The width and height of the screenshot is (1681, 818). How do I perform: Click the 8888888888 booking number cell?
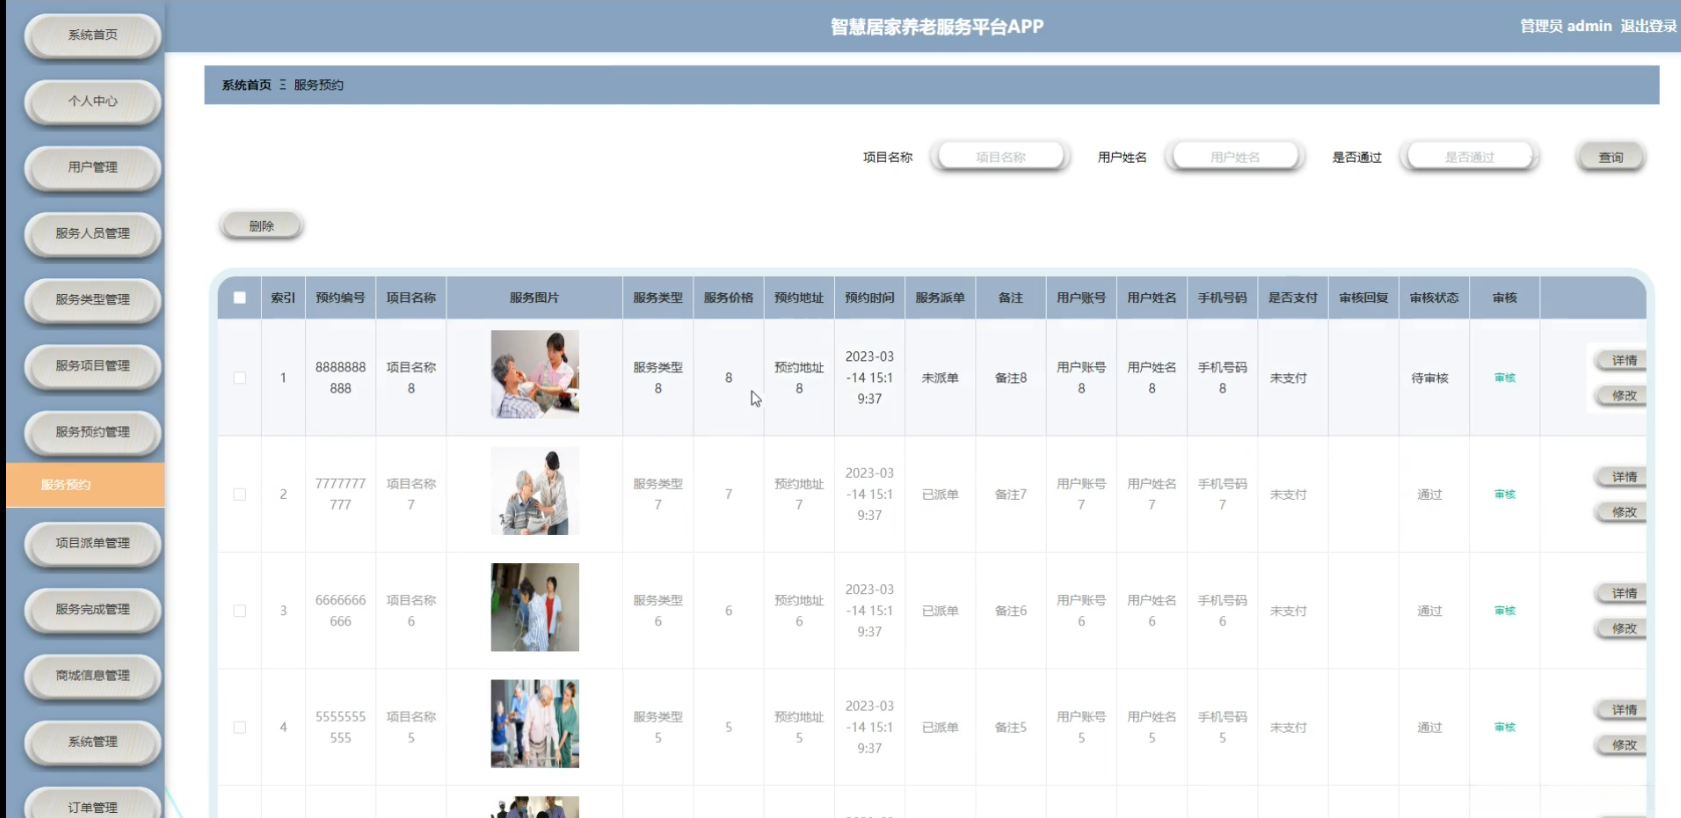340,378
